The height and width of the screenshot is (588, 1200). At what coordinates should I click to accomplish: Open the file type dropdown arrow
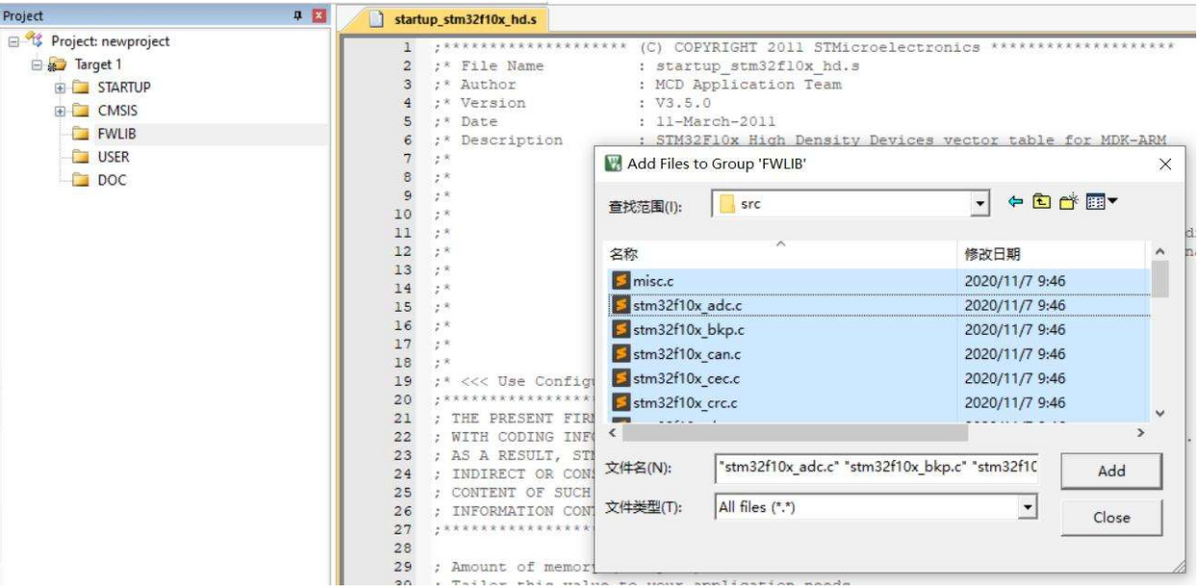click(x=1027, y=507)
